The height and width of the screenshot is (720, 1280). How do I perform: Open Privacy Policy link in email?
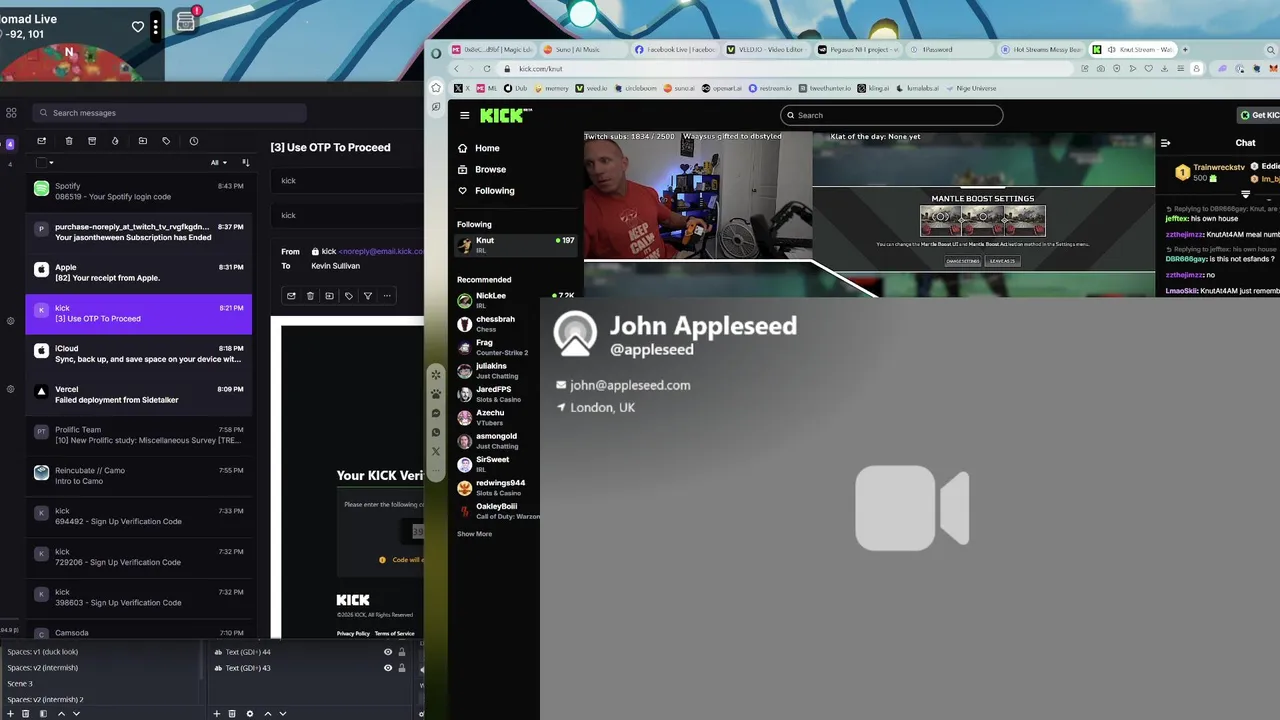click(353, 633)
